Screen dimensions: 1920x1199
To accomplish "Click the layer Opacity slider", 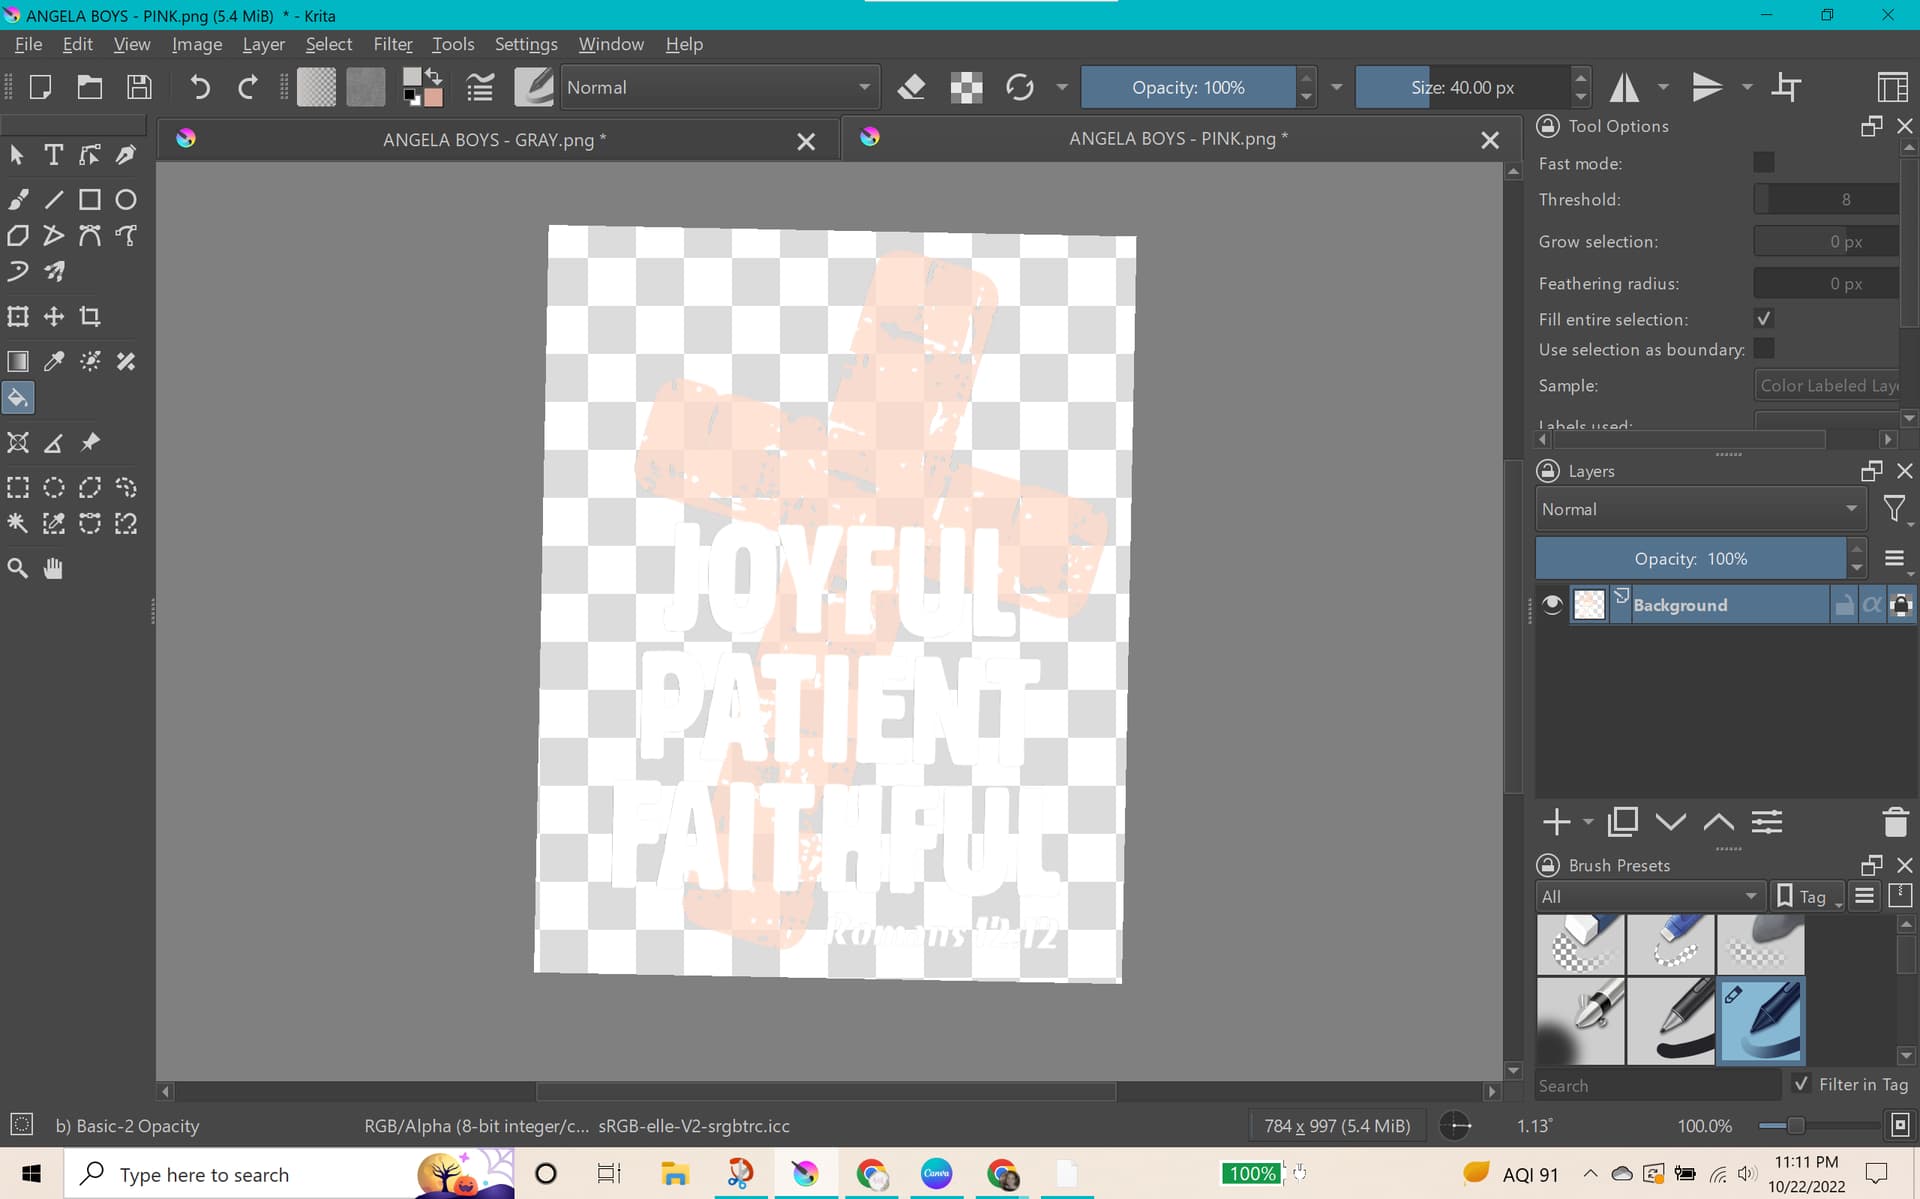I will coord(1690,559).
